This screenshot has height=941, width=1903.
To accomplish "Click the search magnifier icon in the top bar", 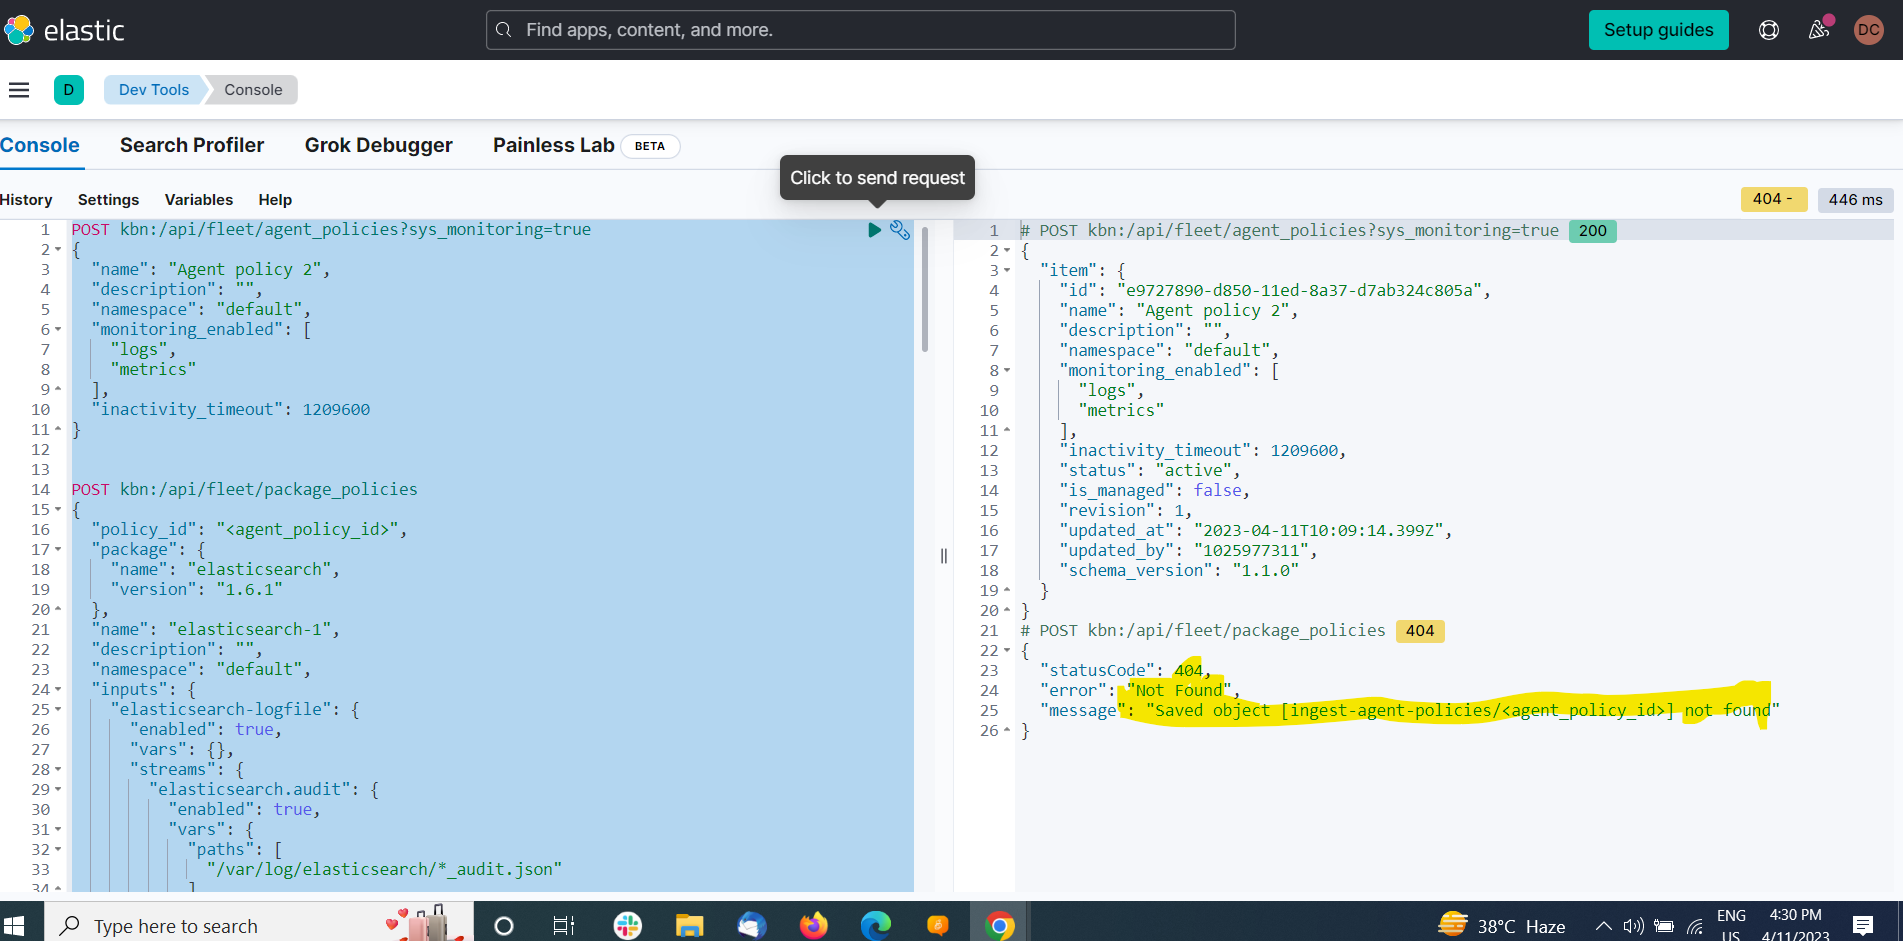I will [504, 30].
